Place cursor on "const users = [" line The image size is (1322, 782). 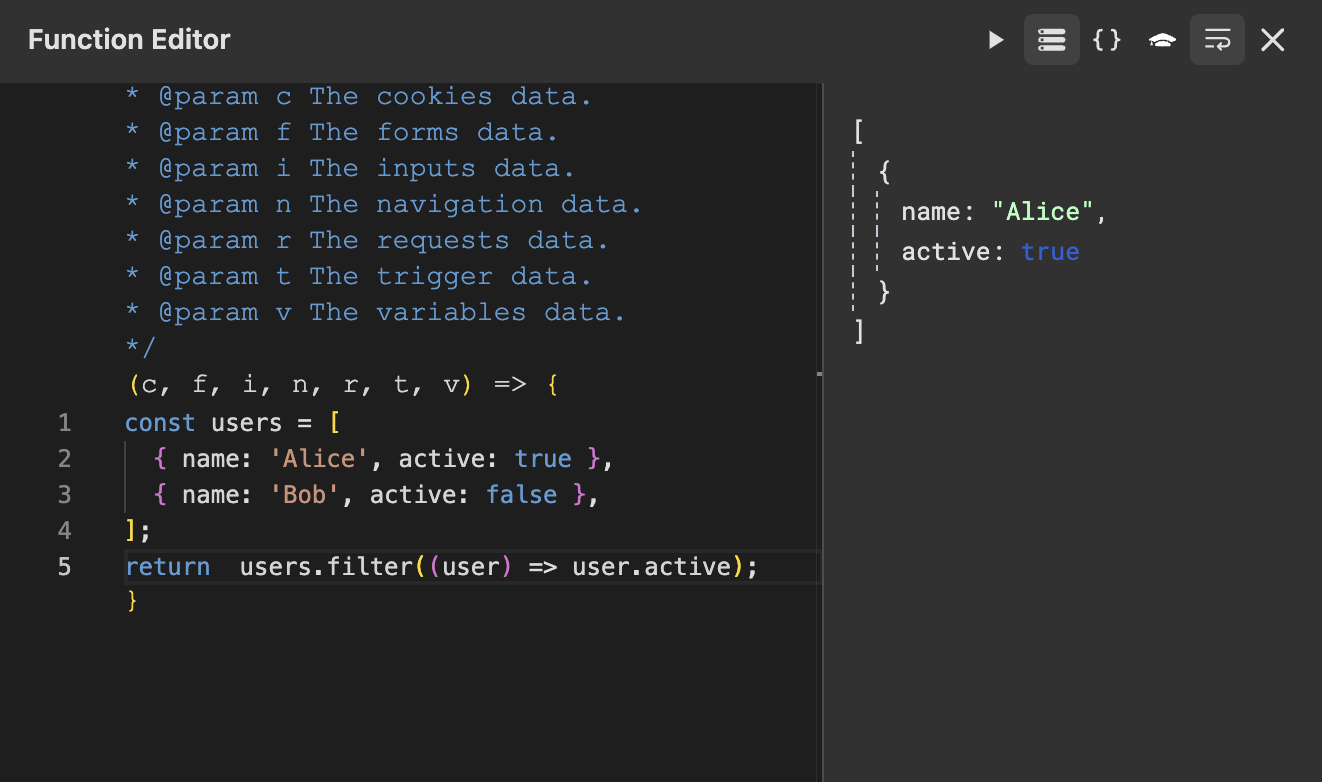pyautogui.click(x=233, y=423)
